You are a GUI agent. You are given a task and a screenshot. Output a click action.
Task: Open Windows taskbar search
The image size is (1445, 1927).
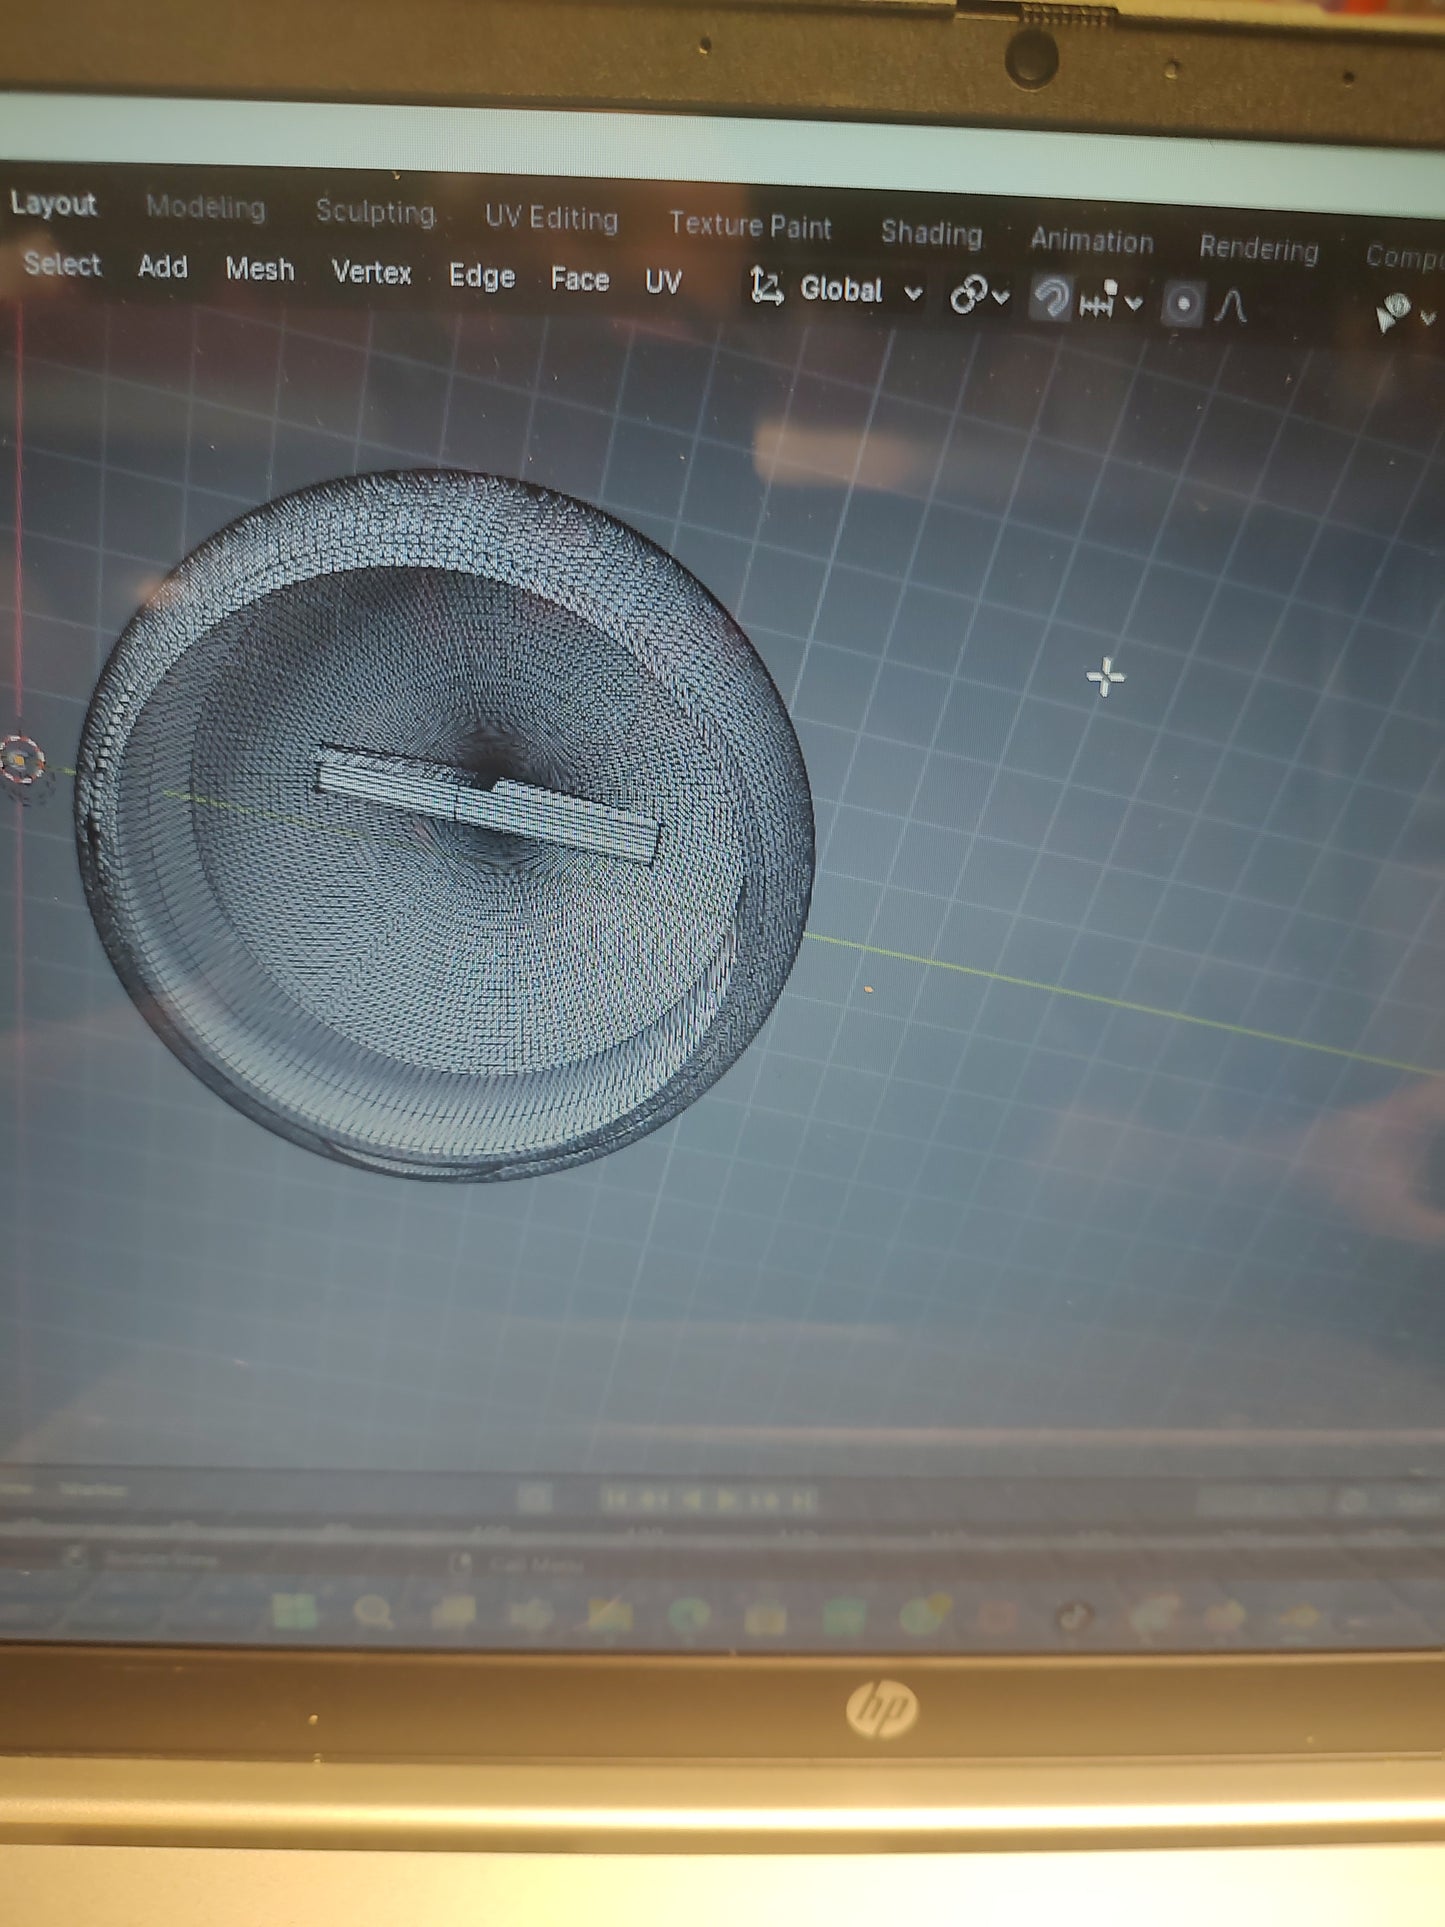373,1612
